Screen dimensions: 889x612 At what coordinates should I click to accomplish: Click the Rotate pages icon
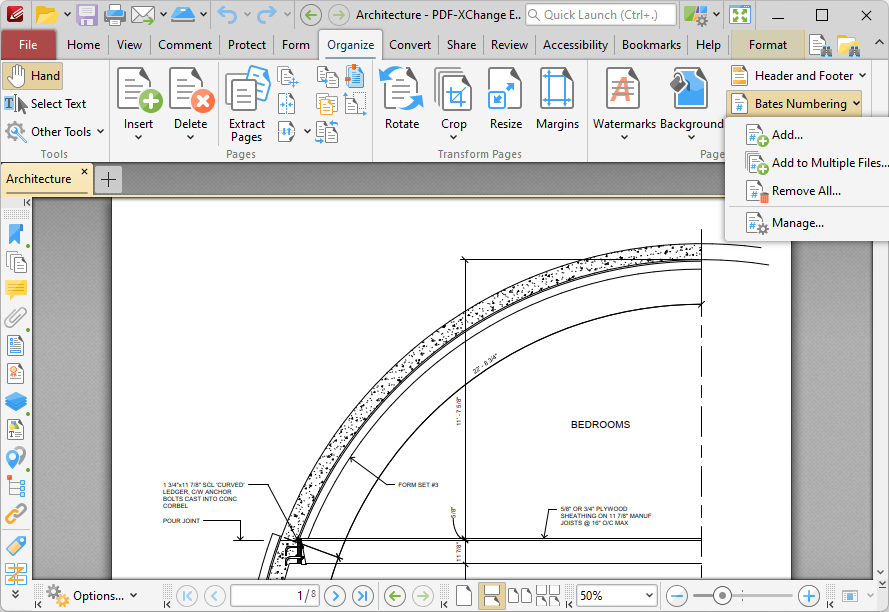pyautogui.click(x=401, y=88)
